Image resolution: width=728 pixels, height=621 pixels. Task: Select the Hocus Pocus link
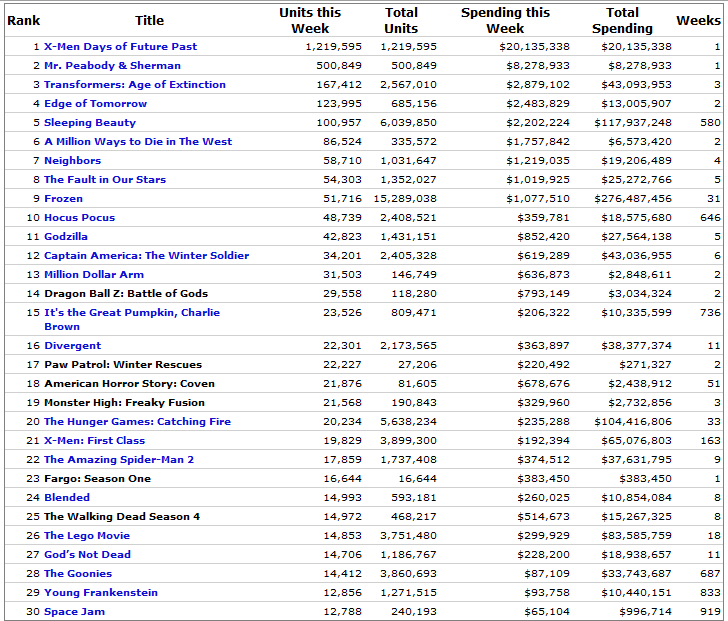click(79, 218)
